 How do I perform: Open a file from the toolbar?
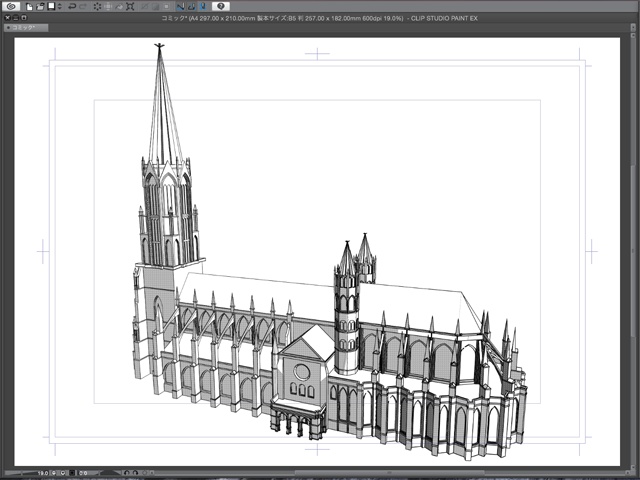(40, 6)
